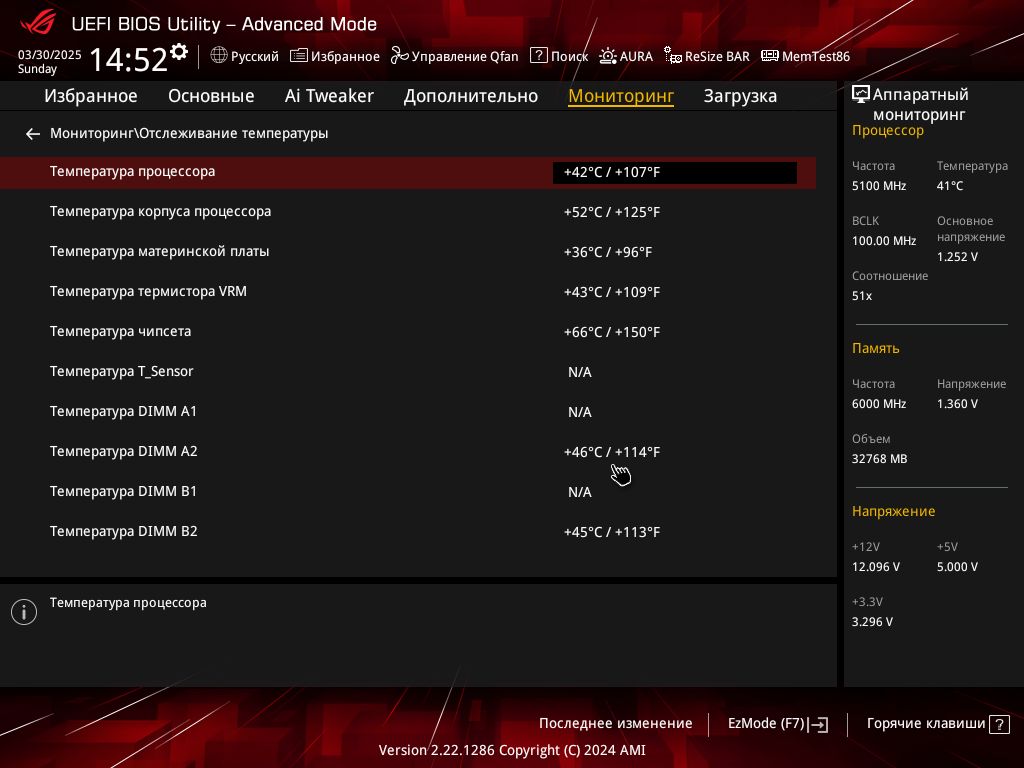1024x768 pixels.
Task: Click the 03/30/2025 date
Action: [x=50, y=55]
